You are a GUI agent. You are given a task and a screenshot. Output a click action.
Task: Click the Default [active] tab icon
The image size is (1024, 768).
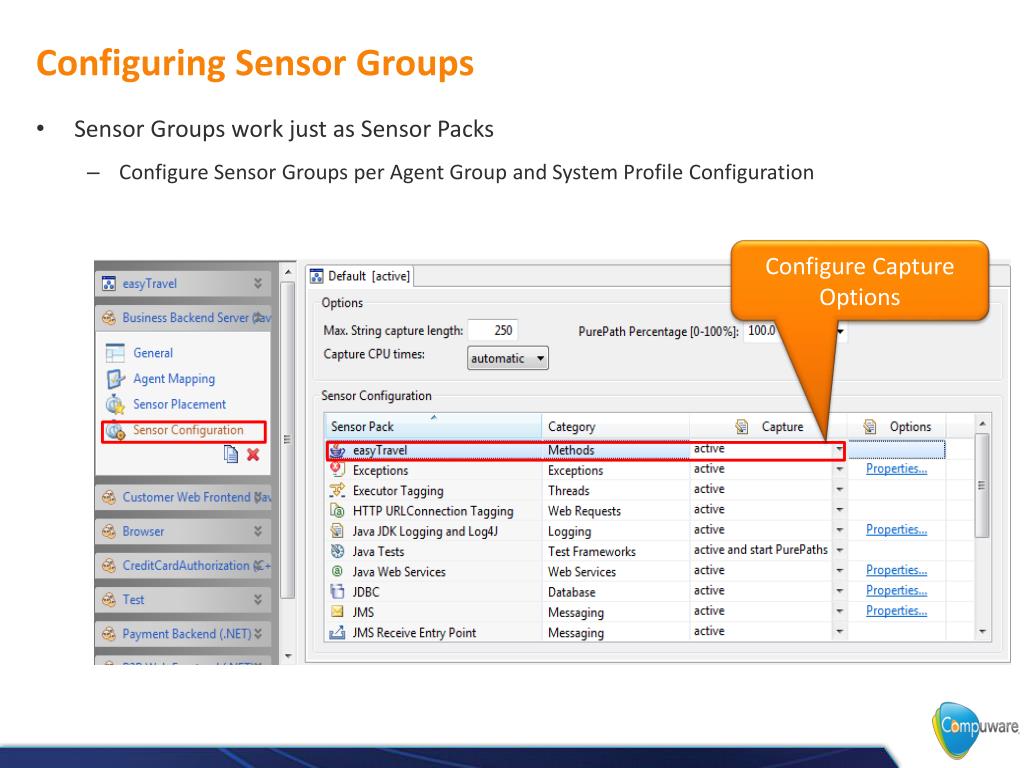point(317,276)
